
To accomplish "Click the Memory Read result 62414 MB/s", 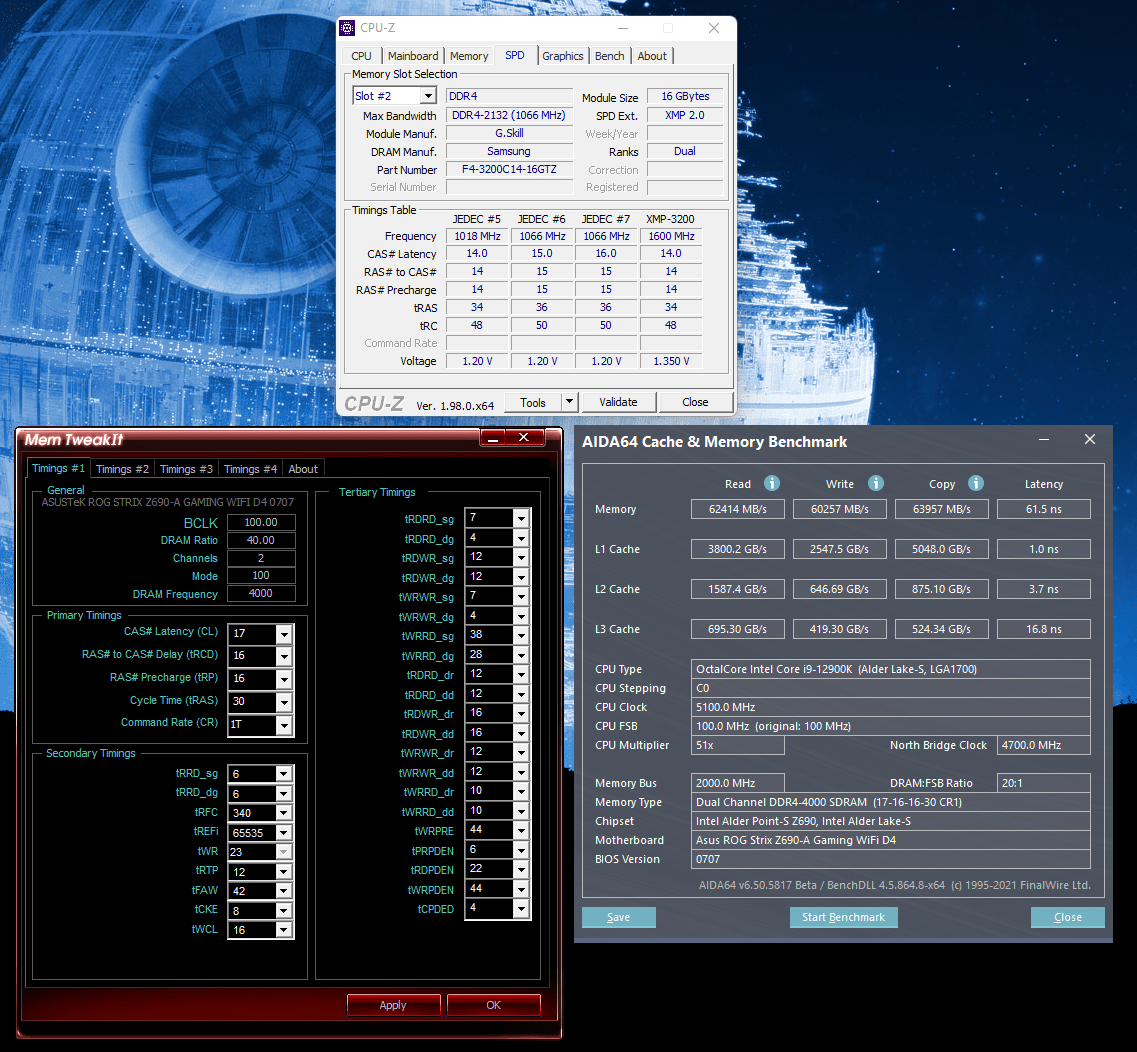I will [737, 509].
